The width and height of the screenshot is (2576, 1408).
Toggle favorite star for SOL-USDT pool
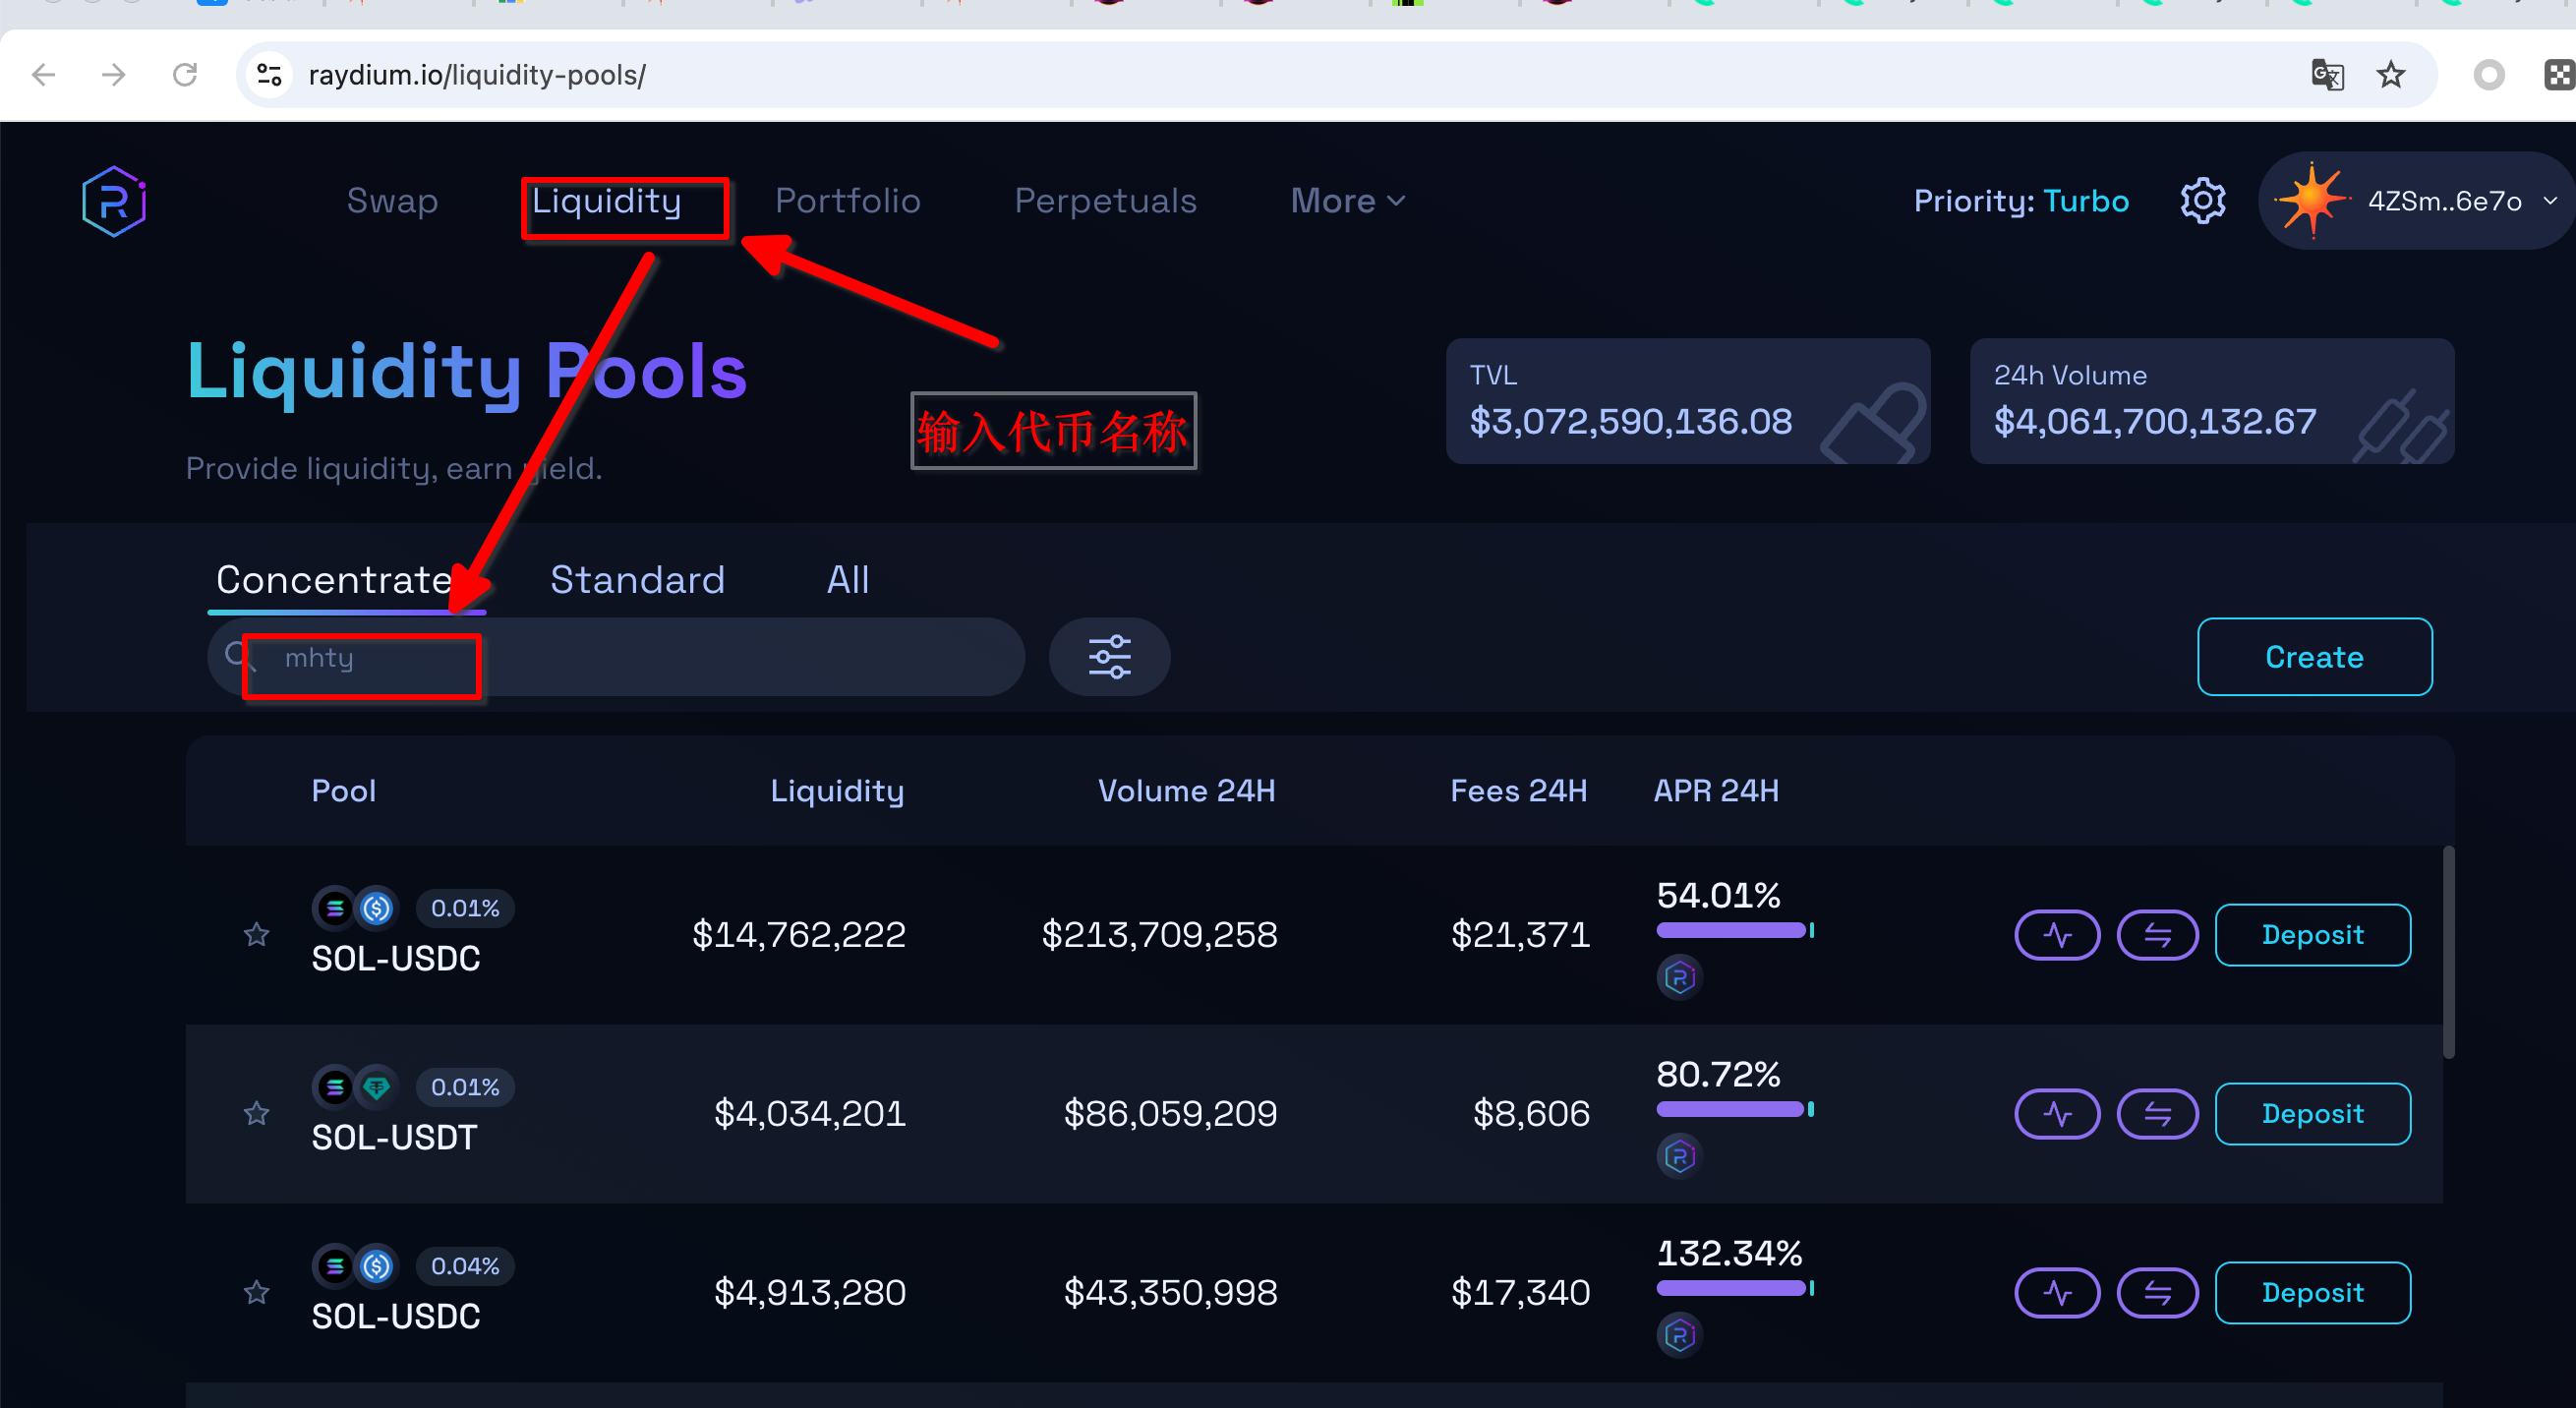point(257,1114)
